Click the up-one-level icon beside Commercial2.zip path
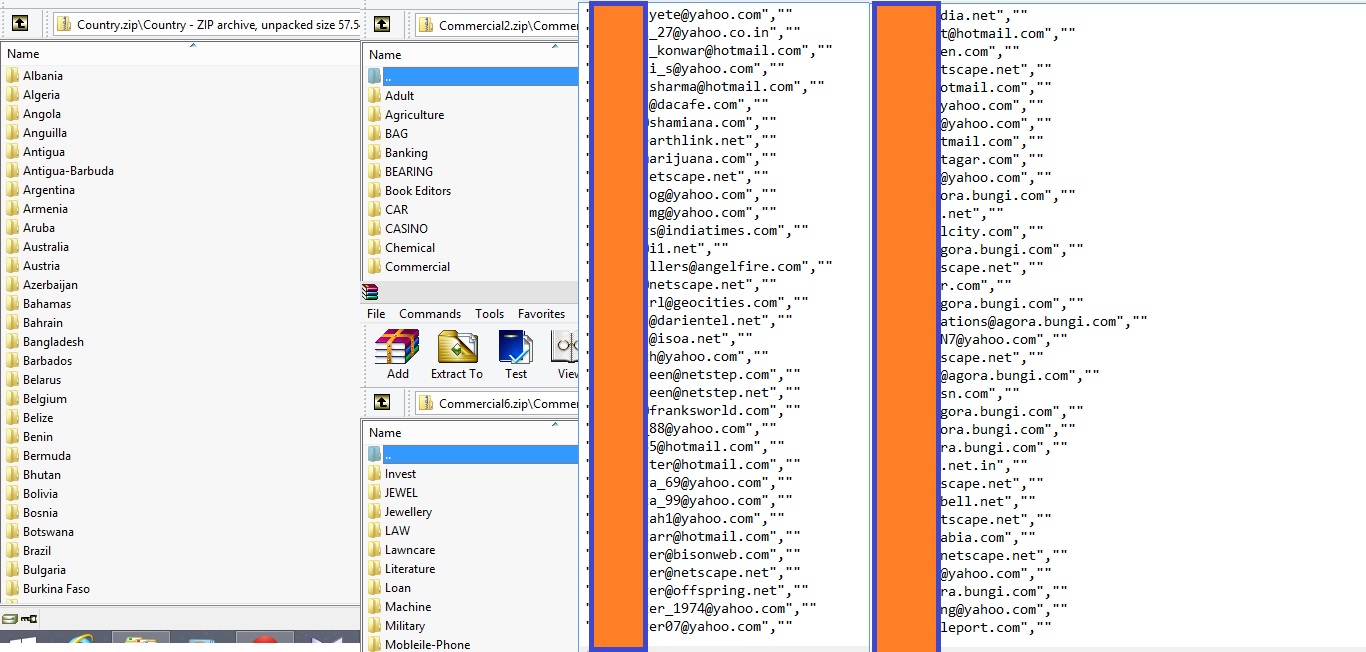This screenshot has width=1366, height=652. (x=382, y=22)
